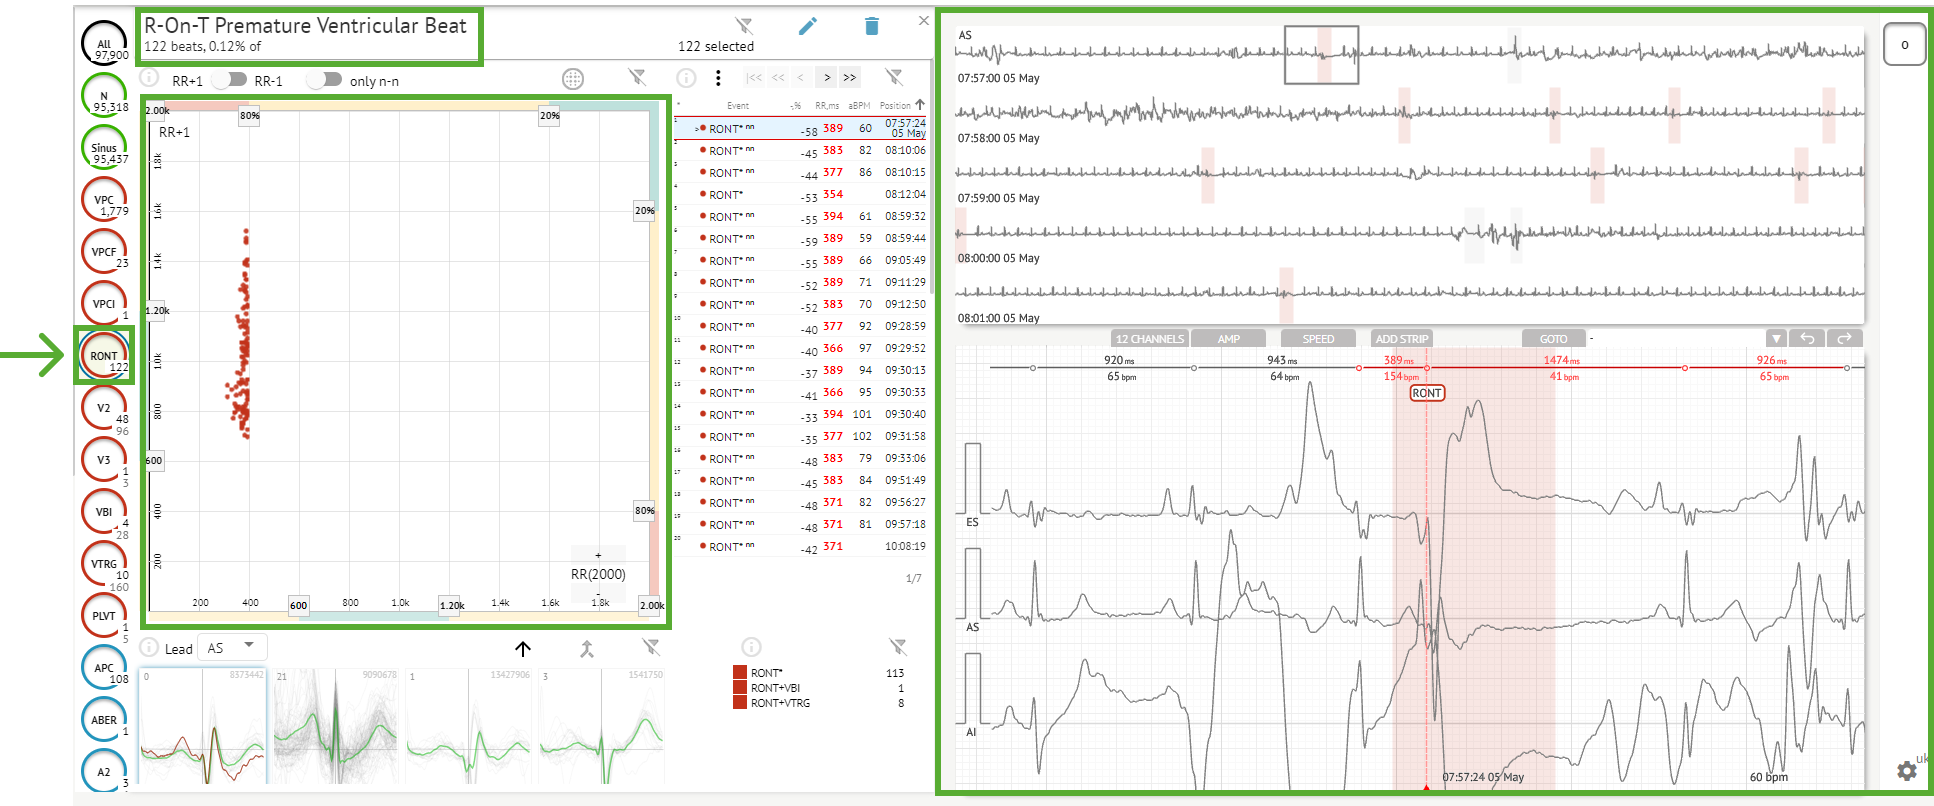The image size is (1934, 806).
Task: Select the APC category in sidebar
Action: click(x=104, y=668)
